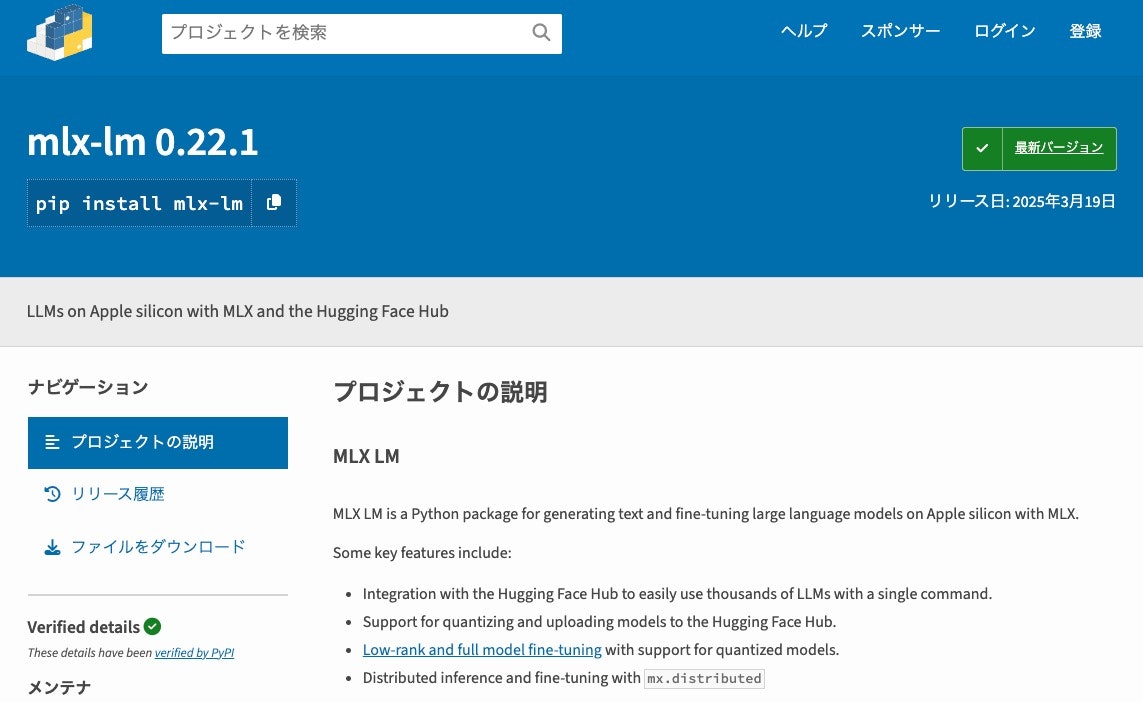The image size is (1143, 703).
Task: Click the メンテナ heading
Action: (x=59, y=687)
